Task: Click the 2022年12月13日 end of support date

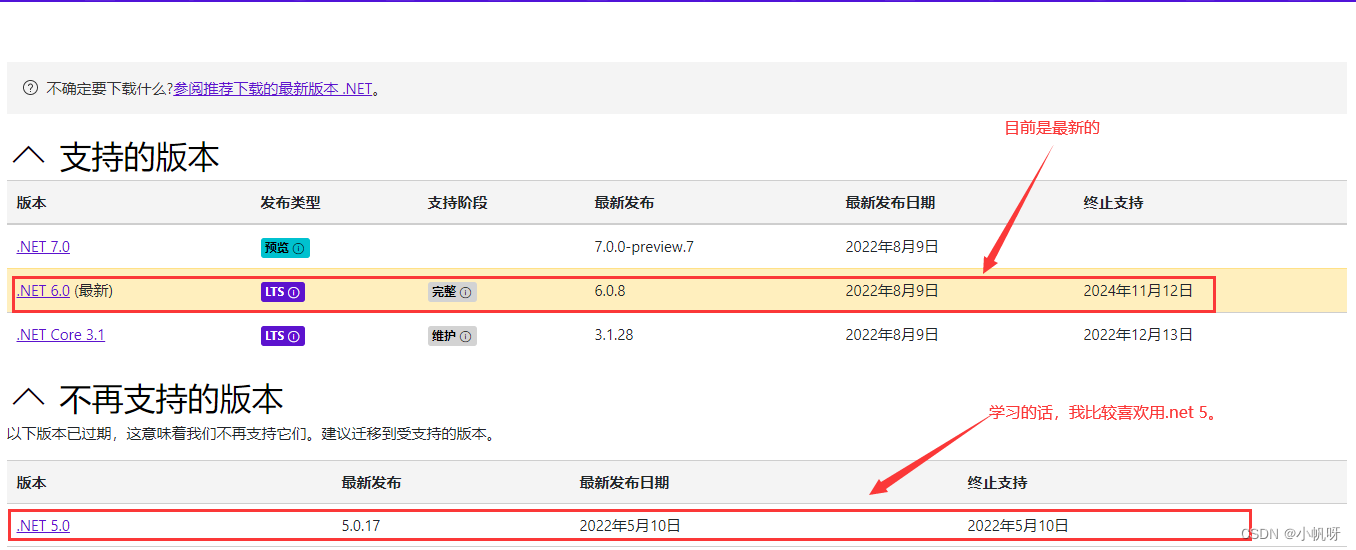Action: [x=1138, y=335]
